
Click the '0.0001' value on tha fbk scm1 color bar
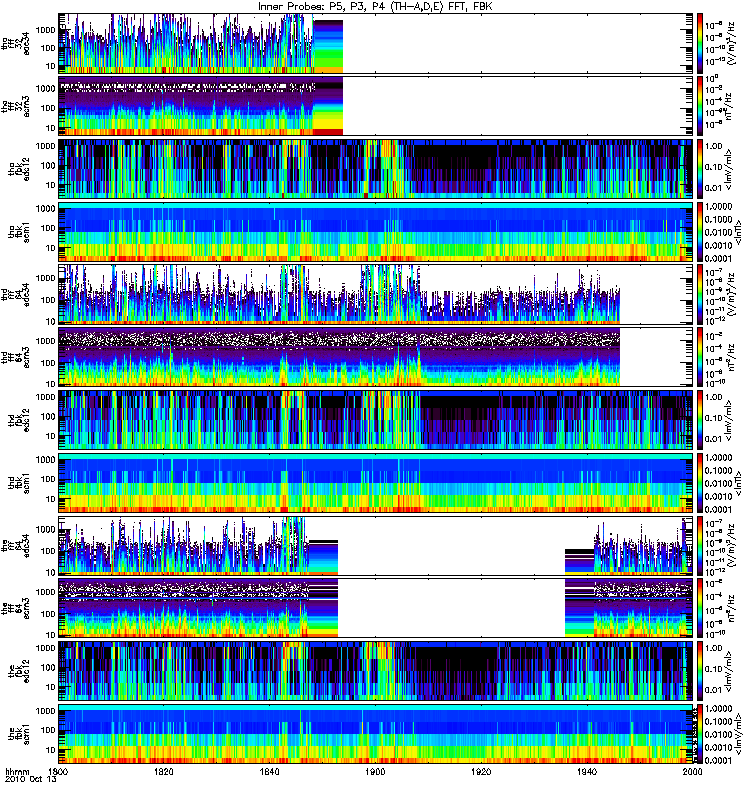pos(718,259)
